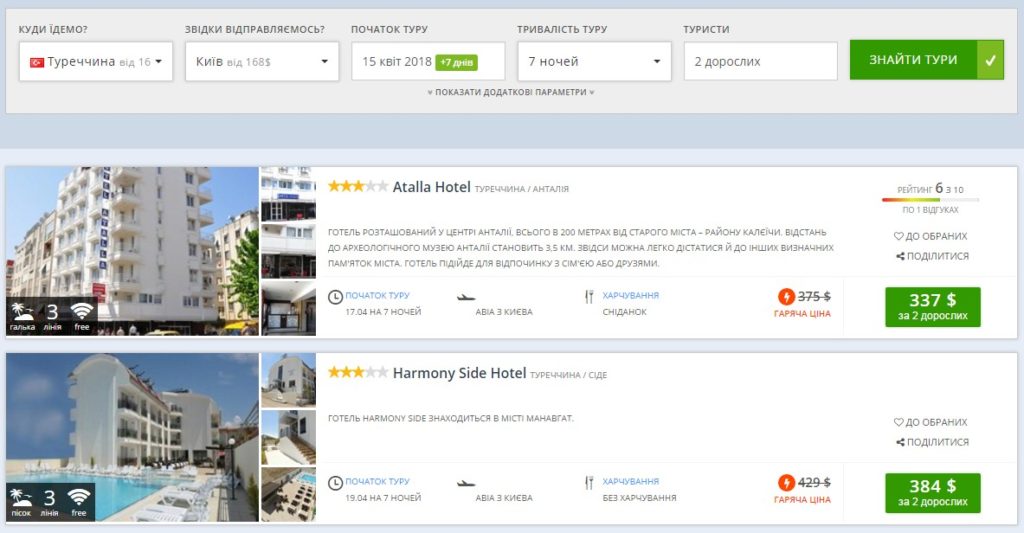The height and width of the screenshot is (533, 1024).
Task: Click the ЗНАЙТИ ТУРИ search button
Action: pos(914,60)
